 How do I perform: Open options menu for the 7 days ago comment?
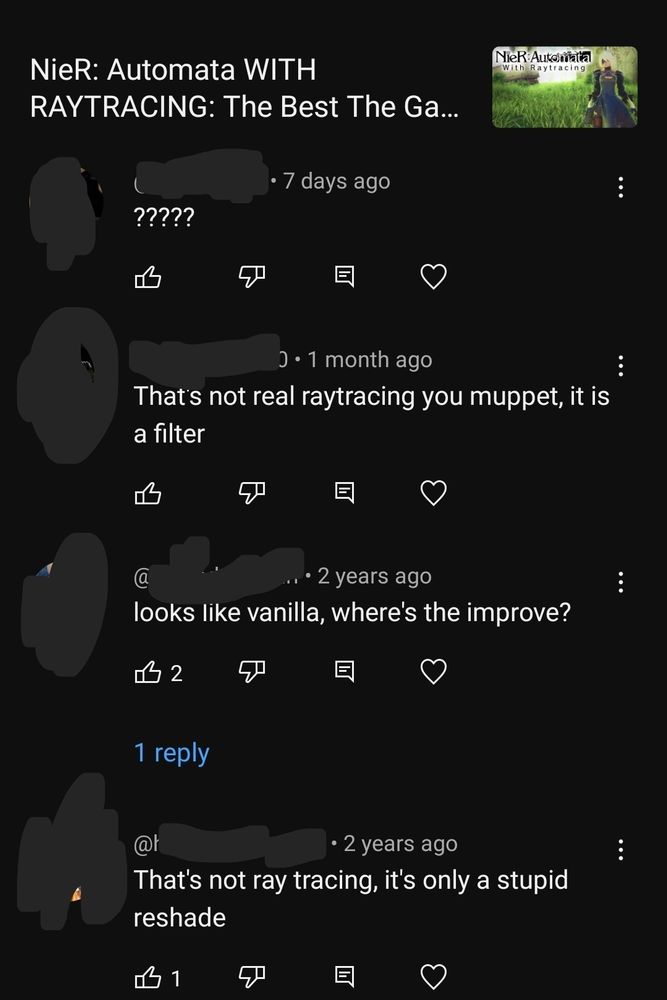click(x=620, y=187)
